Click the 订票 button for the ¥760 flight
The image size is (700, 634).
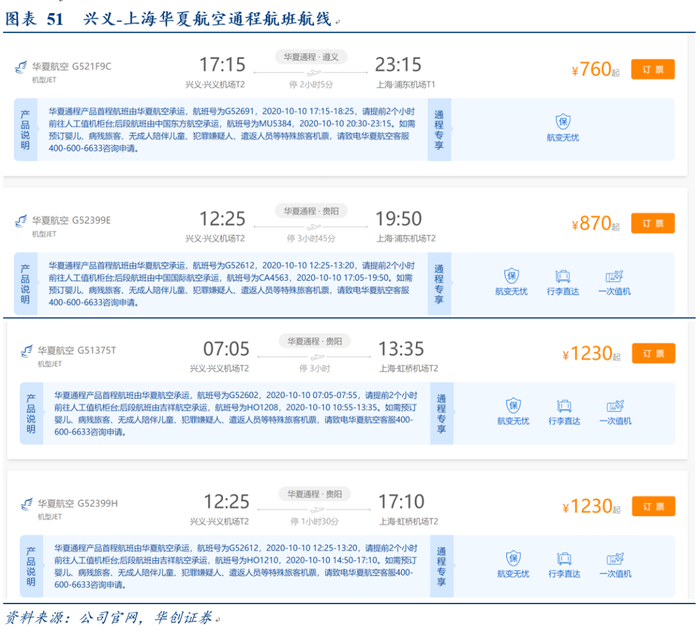coord(652,69)
